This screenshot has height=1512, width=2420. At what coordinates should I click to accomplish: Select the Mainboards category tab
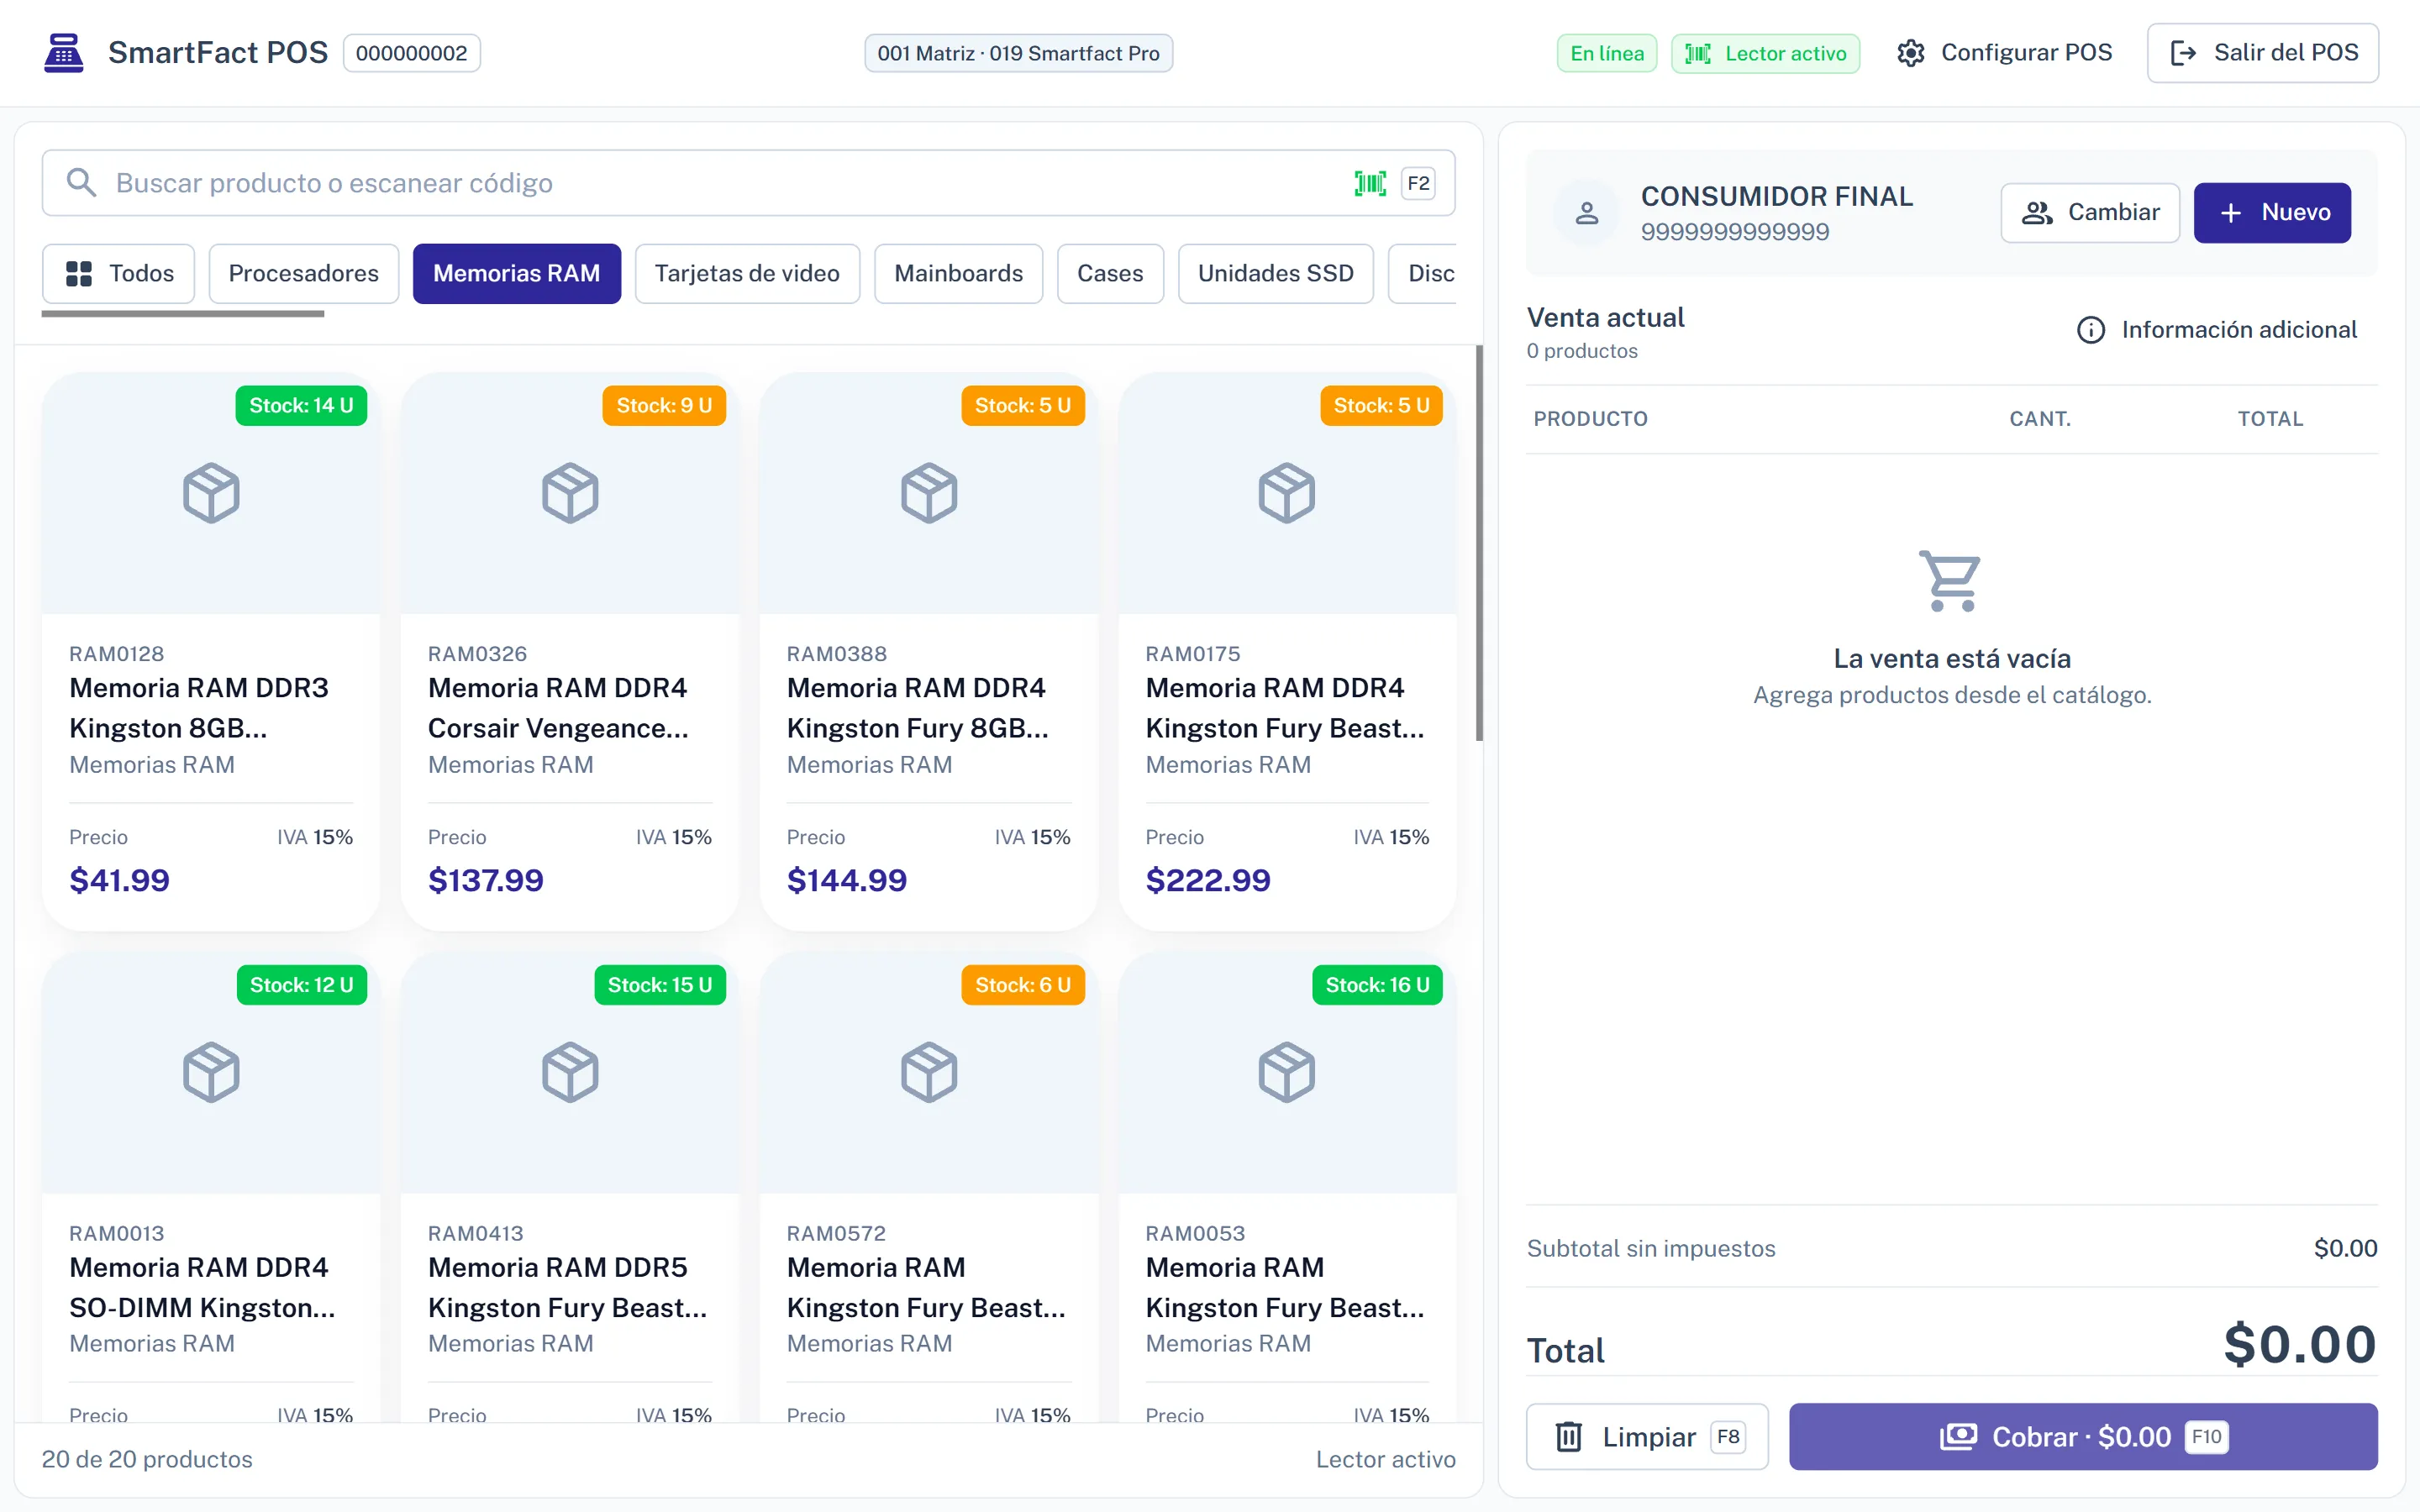[x=958, y=274]
